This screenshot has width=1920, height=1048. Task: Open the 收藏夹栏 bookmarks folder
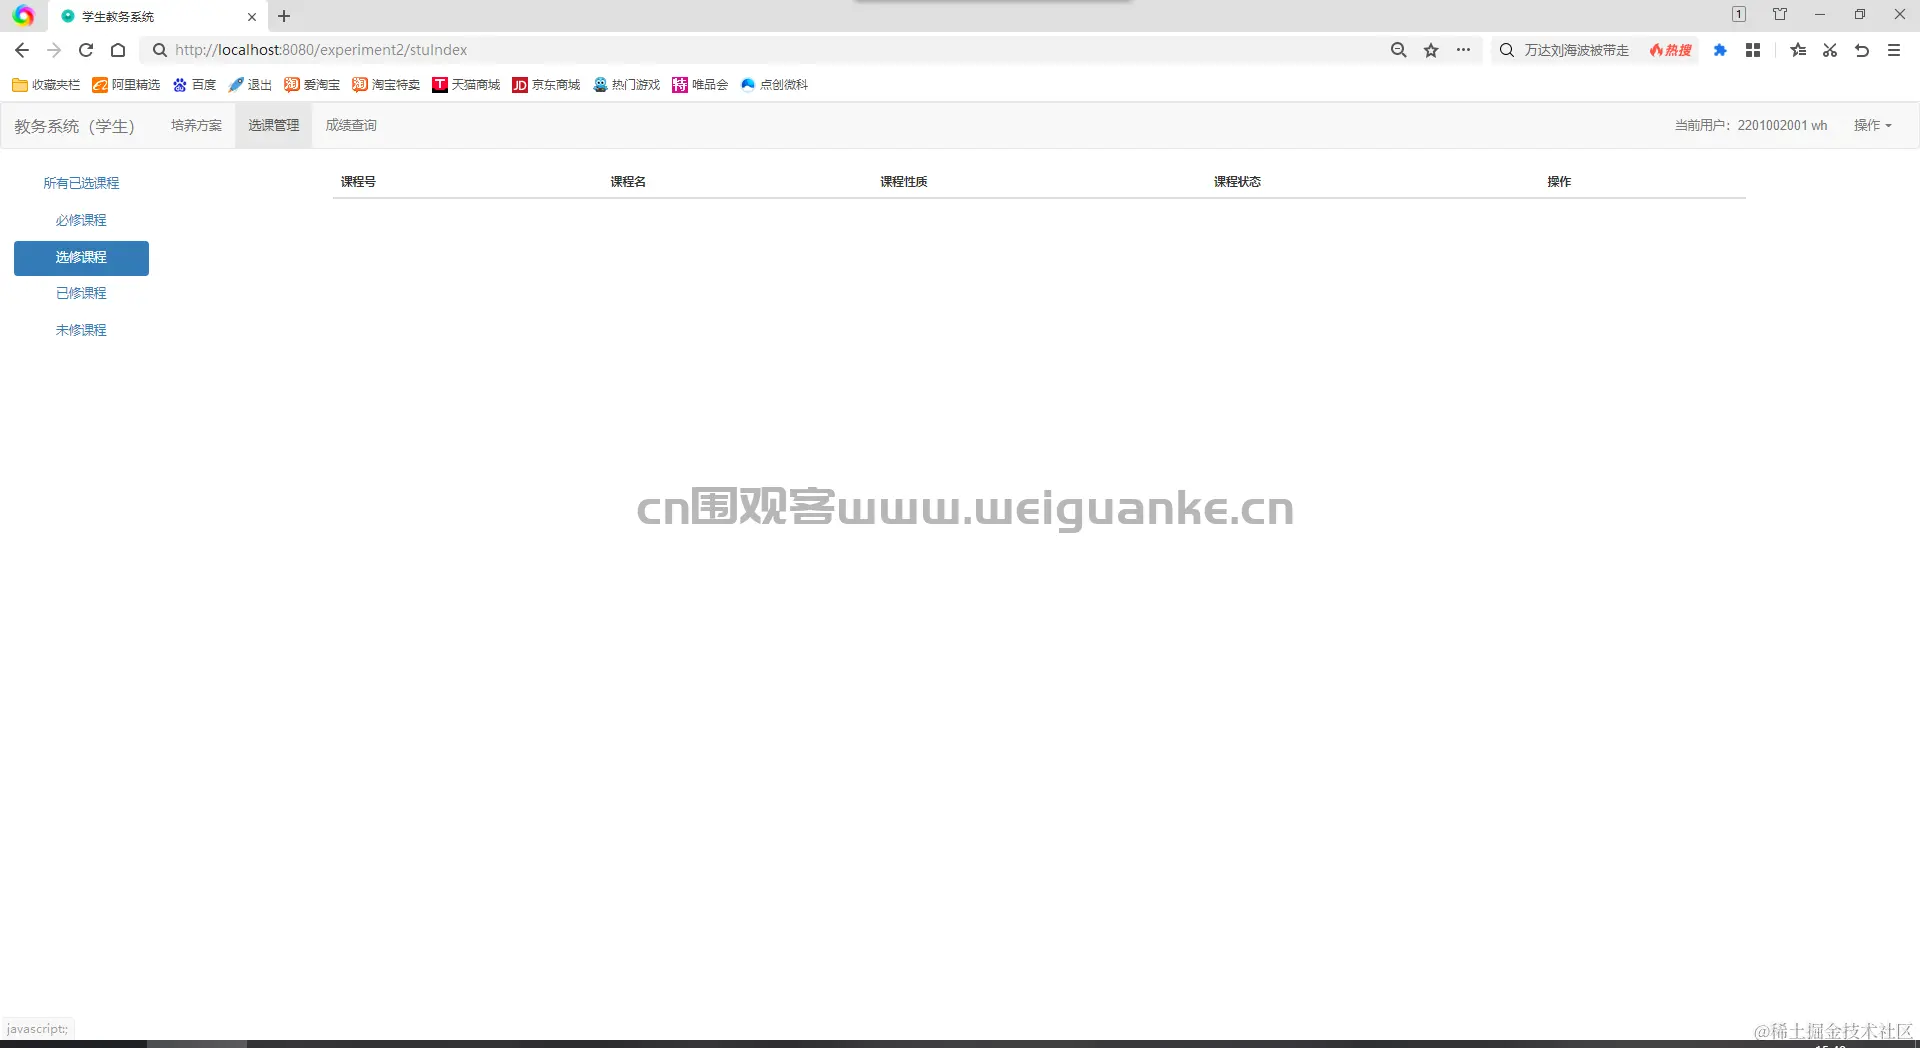point(46,85)
